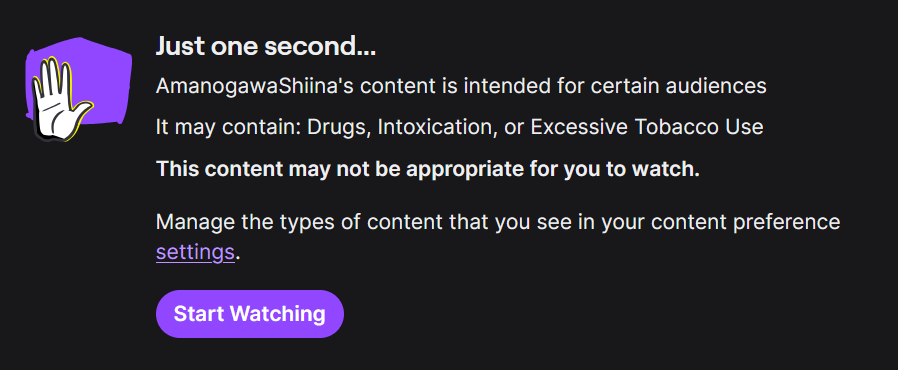Open the content preference settings link
The width and height of the screenshot is (898, 370).
click(195, 252)
